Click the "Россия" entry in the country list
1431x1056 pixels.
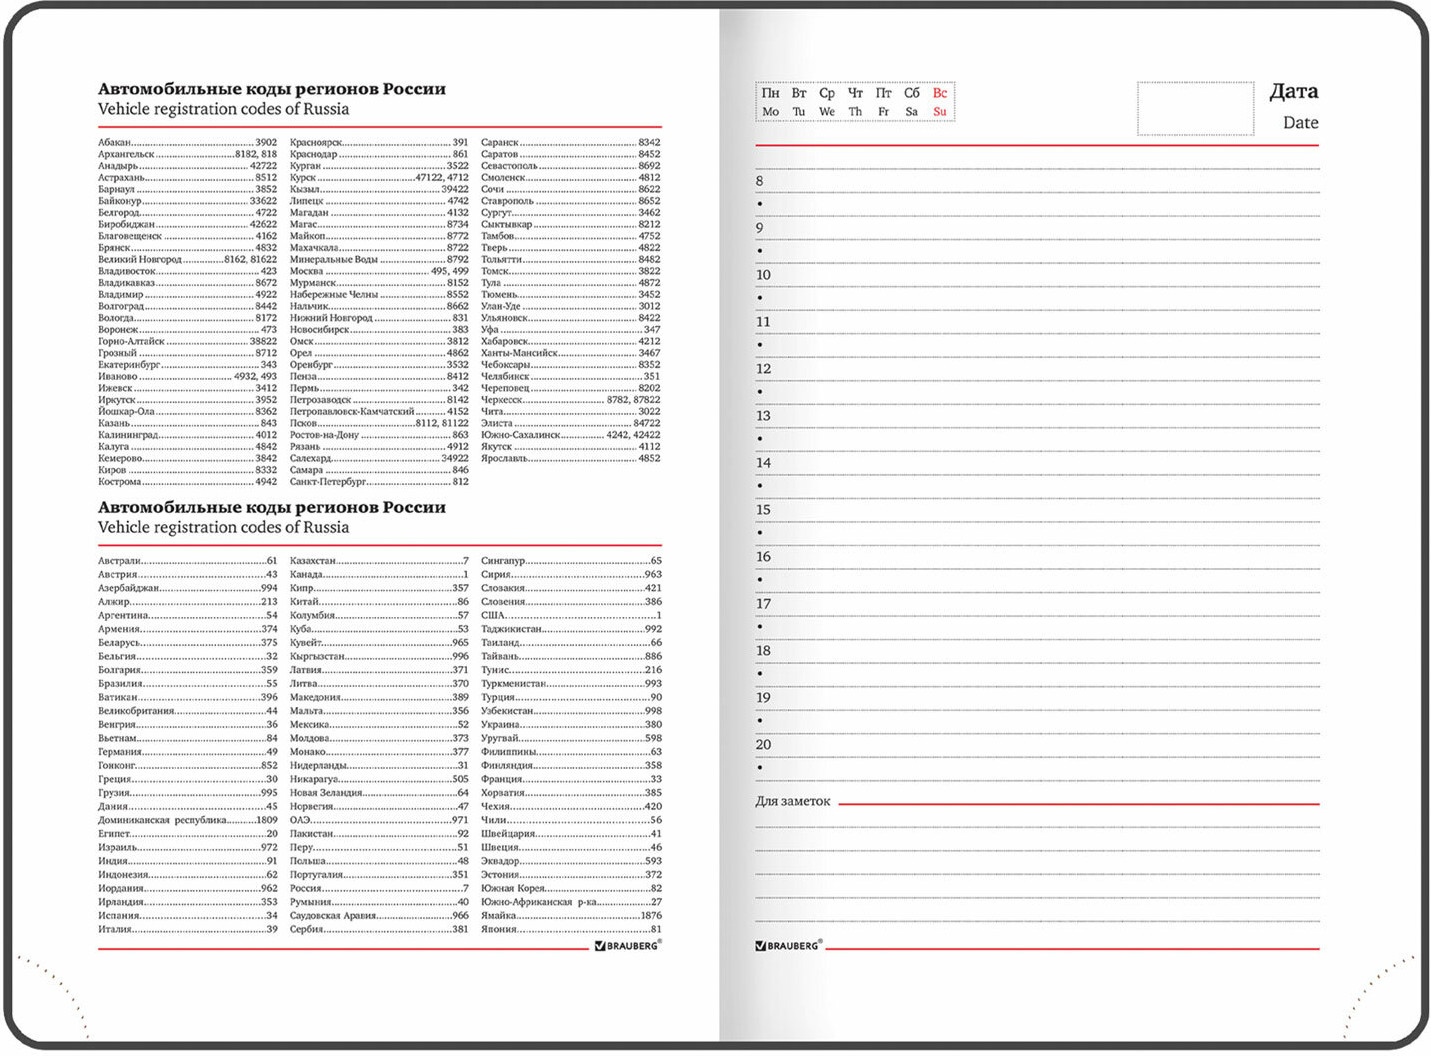(x=306, y=888)
